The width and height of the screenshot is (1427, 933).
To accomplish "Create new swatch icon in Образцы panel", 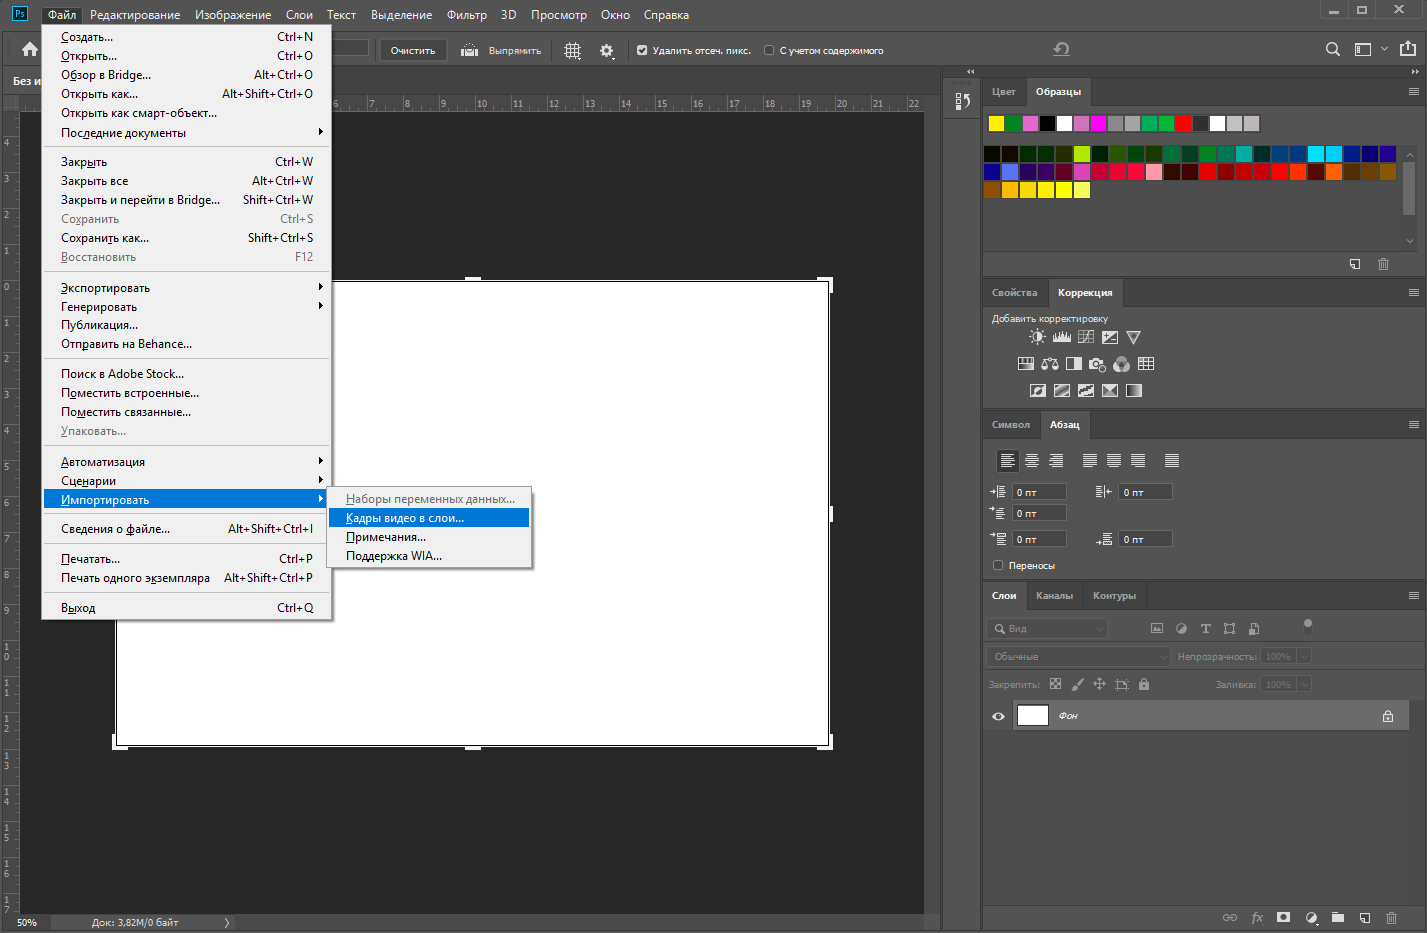I will click(x=1355, y=264).
